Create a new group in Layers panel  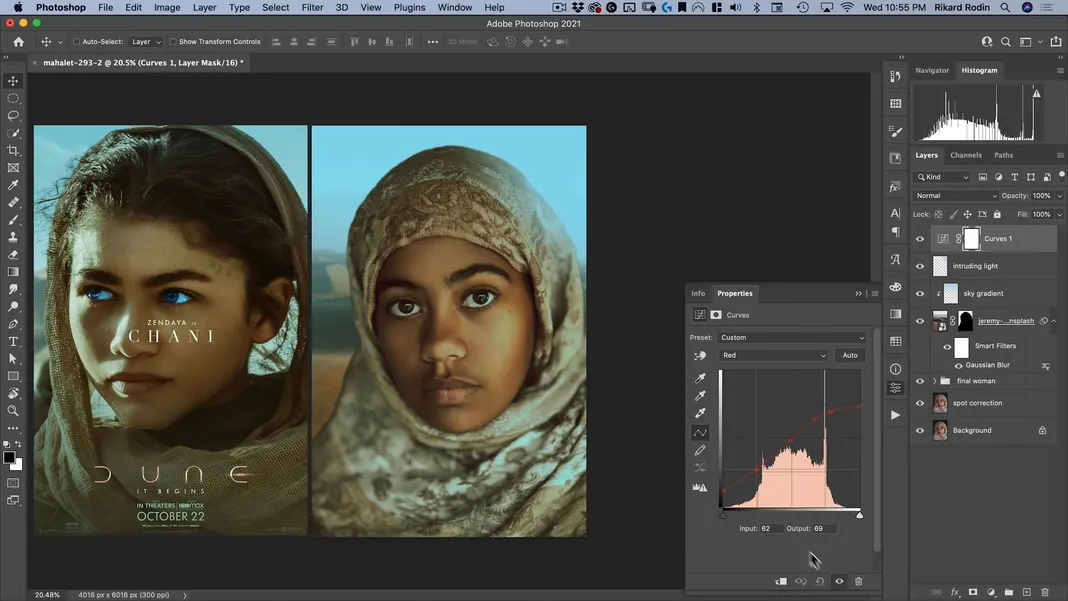click(x=1009, y=593)
